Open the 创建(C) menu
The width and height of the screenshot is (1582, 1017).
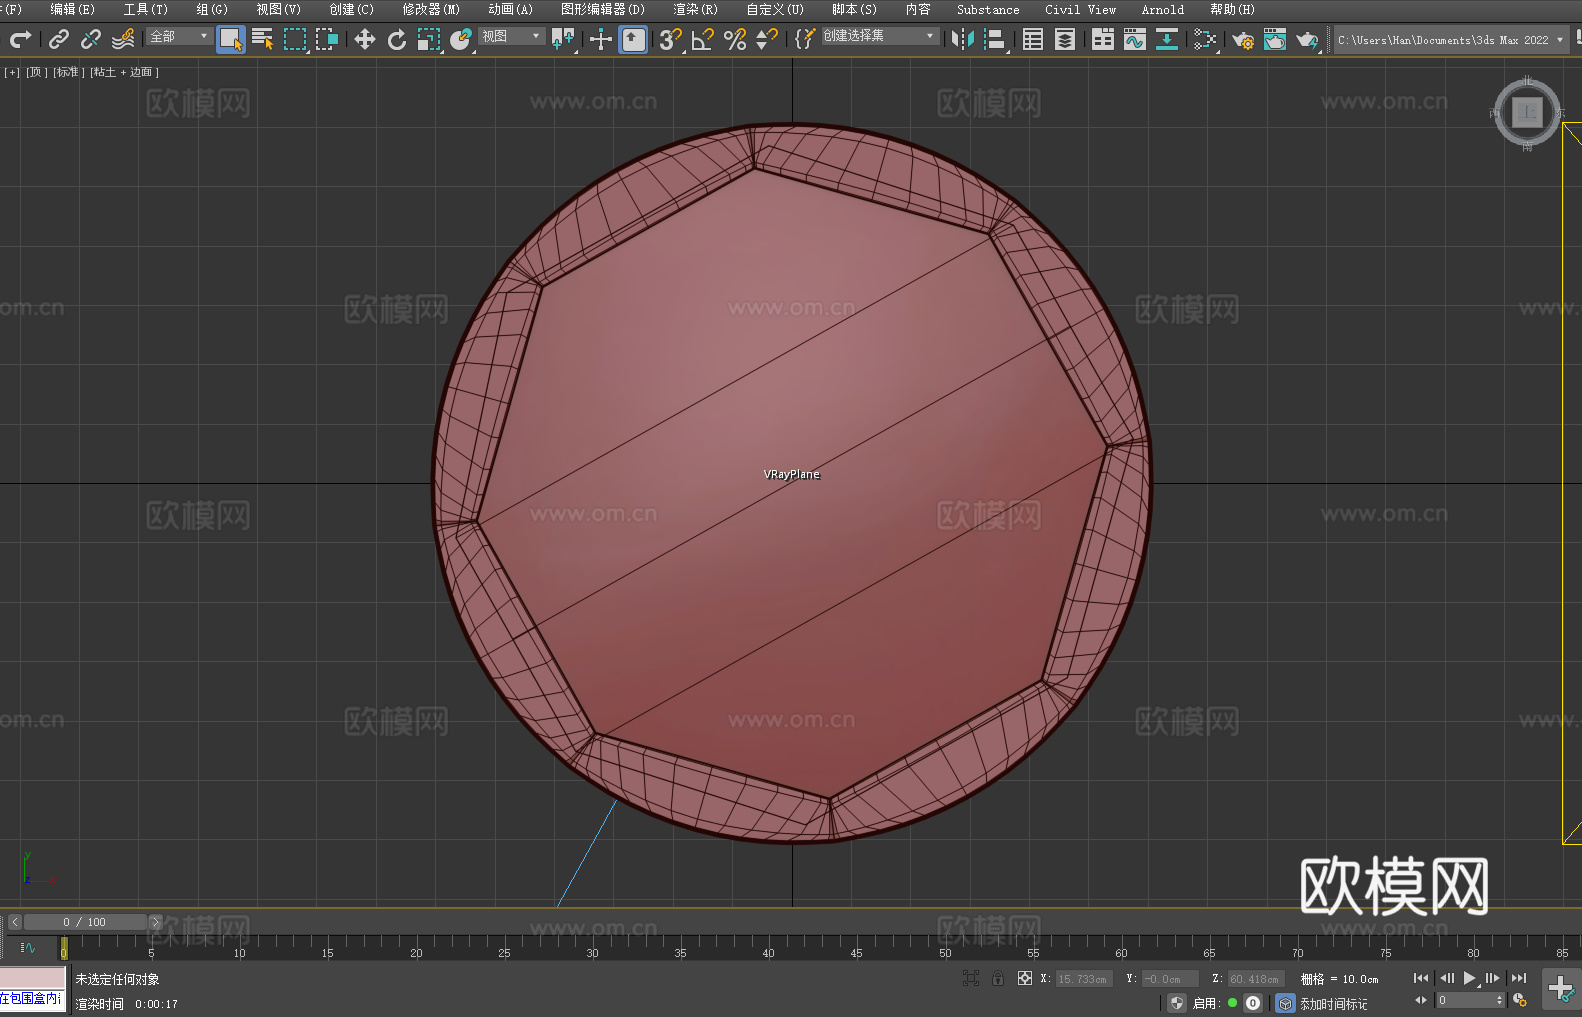click(352, 9)
